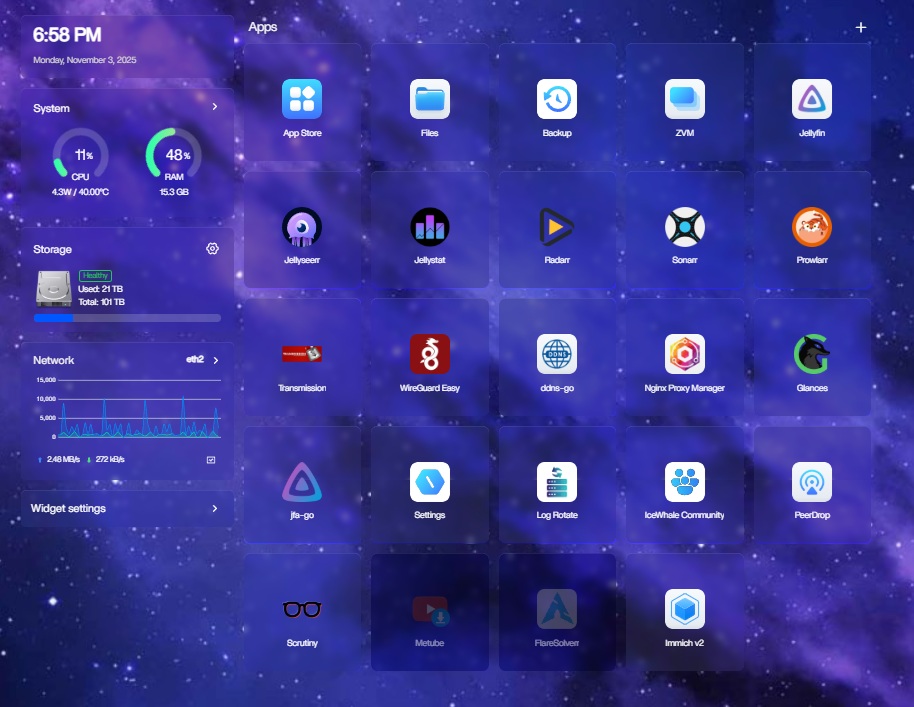The image size is (914, 707).
Task: Expand the Network eth2 interface chevron
Action: click(216, 360)
